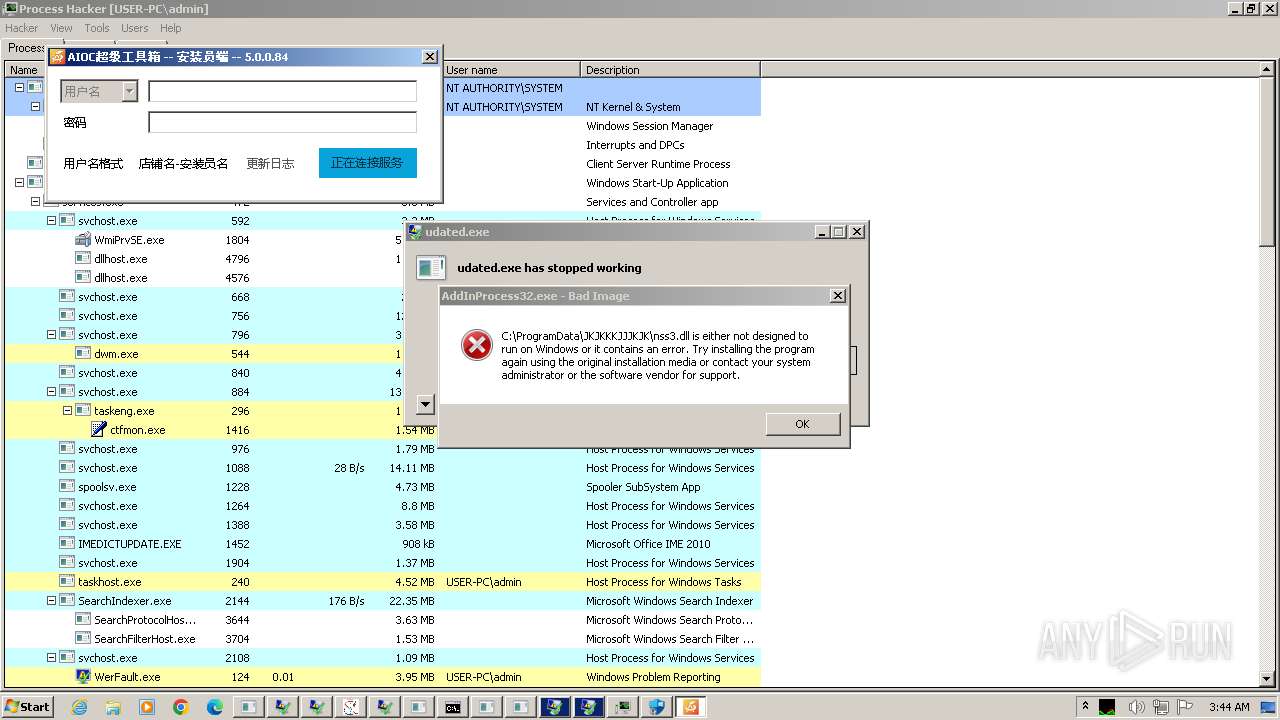This screenshot has width=1280, height=720.
Task: Open the Tools menu
Action: click(97, 28)
